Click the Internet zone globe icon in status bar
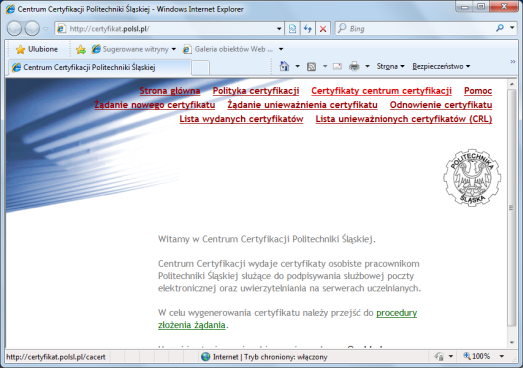Image resolution: width=523 pixels, height=368 pixels. click(x=205, y=357)
